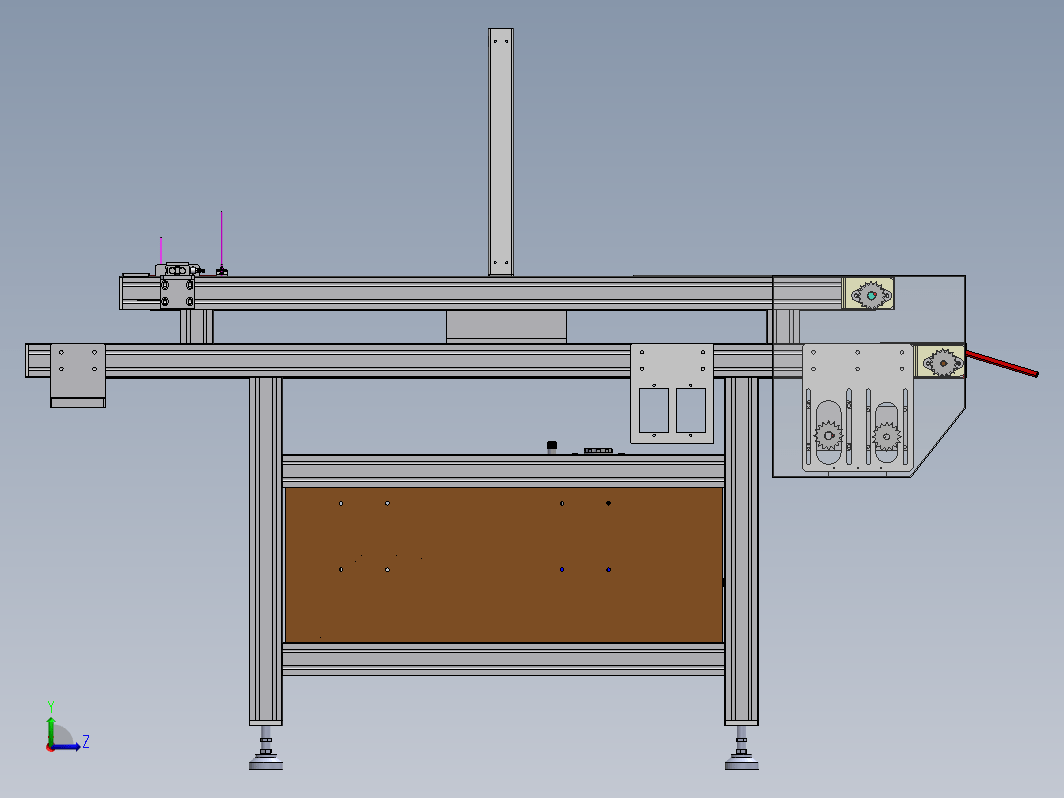The image size is (1064, 798).
Task: Select the top sprocket on the upper rail end
Action: coord(871,295)
